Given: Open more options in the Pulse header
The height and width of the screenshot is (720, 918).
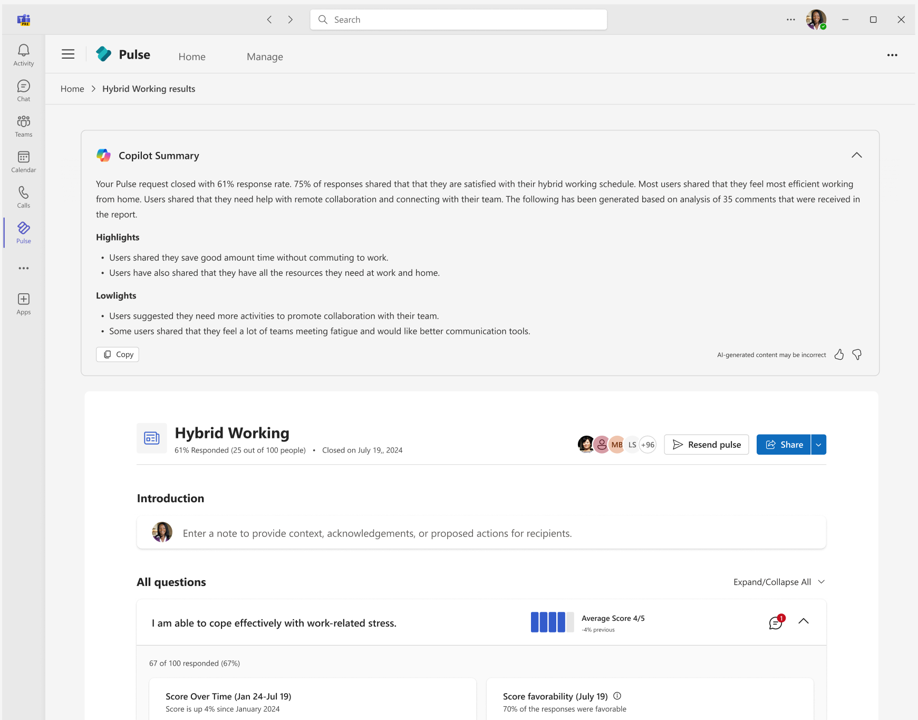Looking at the screenshot, I should point(892,55).
